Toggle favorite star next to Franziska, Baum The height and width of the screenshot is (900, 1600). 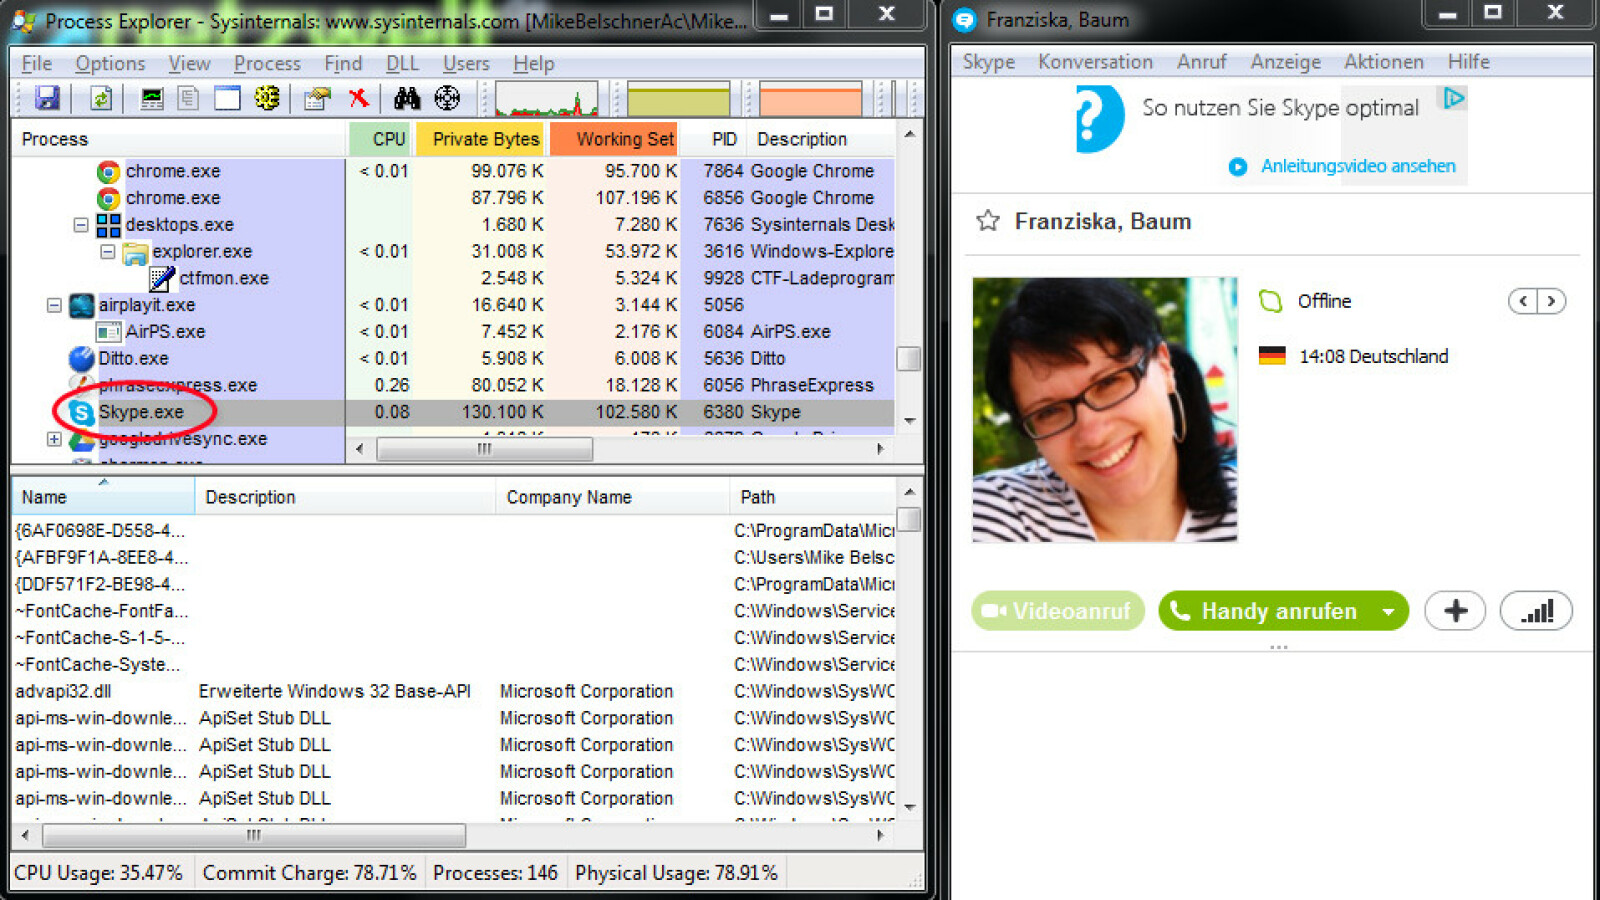(x=988, y=221)
